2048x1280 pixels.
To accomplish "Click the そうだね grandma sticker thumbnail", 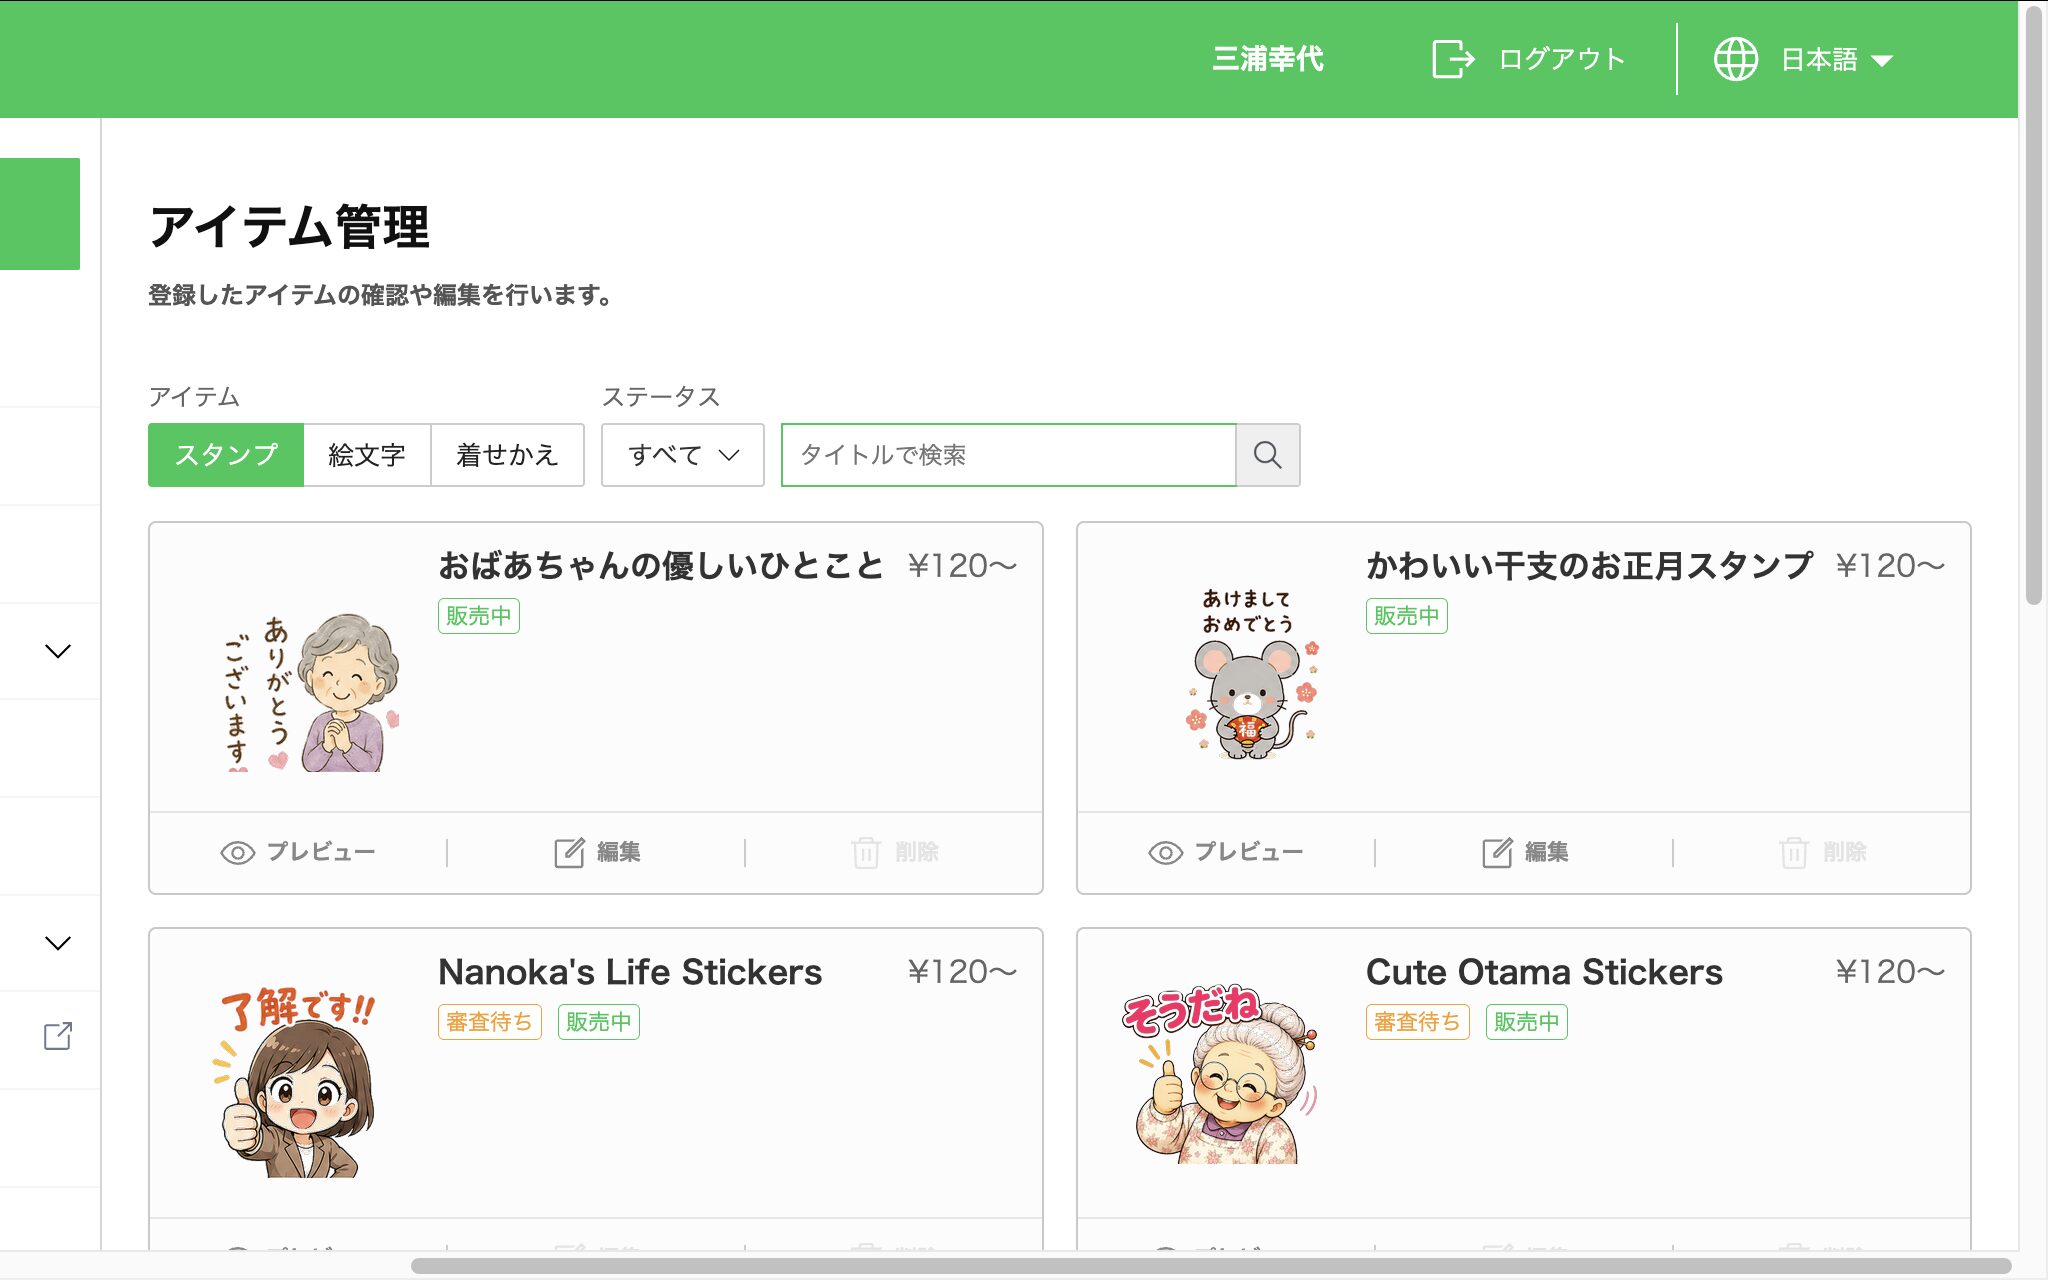I will [1221, 1074].
